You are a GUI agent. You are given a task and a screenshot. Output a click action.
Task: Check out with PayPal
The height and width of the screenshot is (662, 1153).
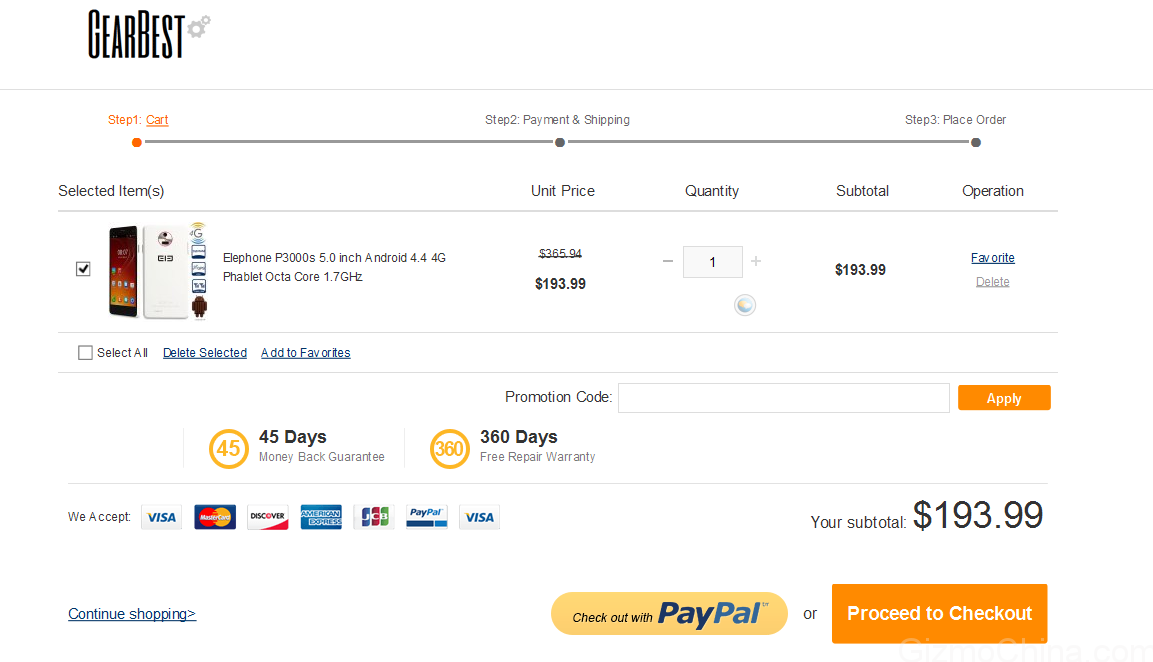pos(669,614)
